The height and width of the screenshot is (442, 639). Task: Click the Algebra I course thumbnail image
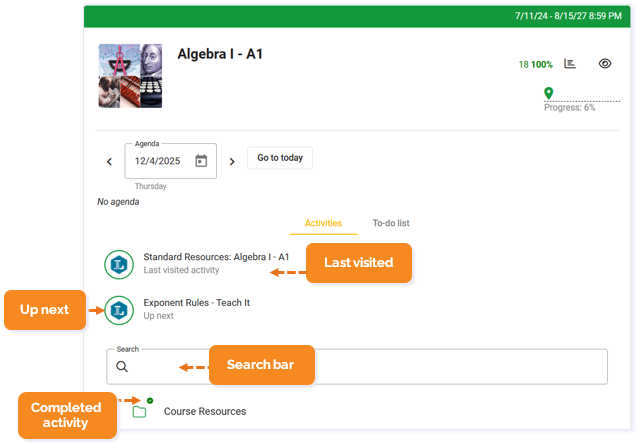[x=130, y=76]
